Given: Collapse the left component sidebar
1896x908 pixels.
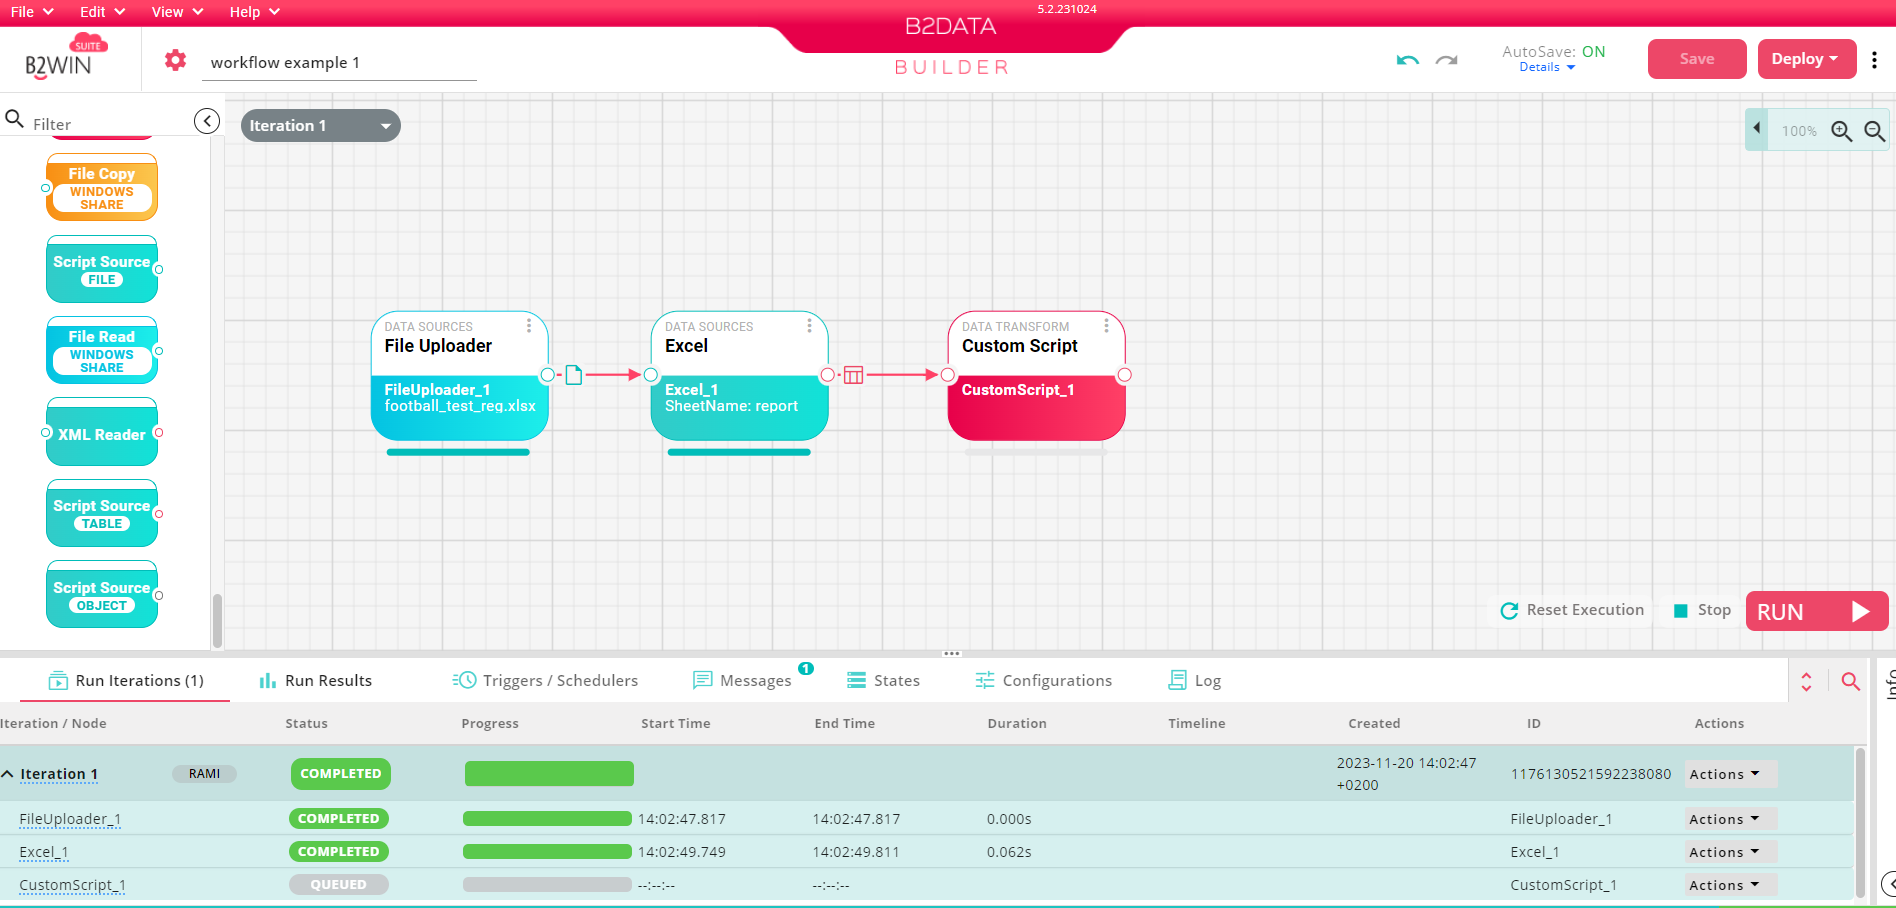Looking at the screenshot, I should 206,121.
